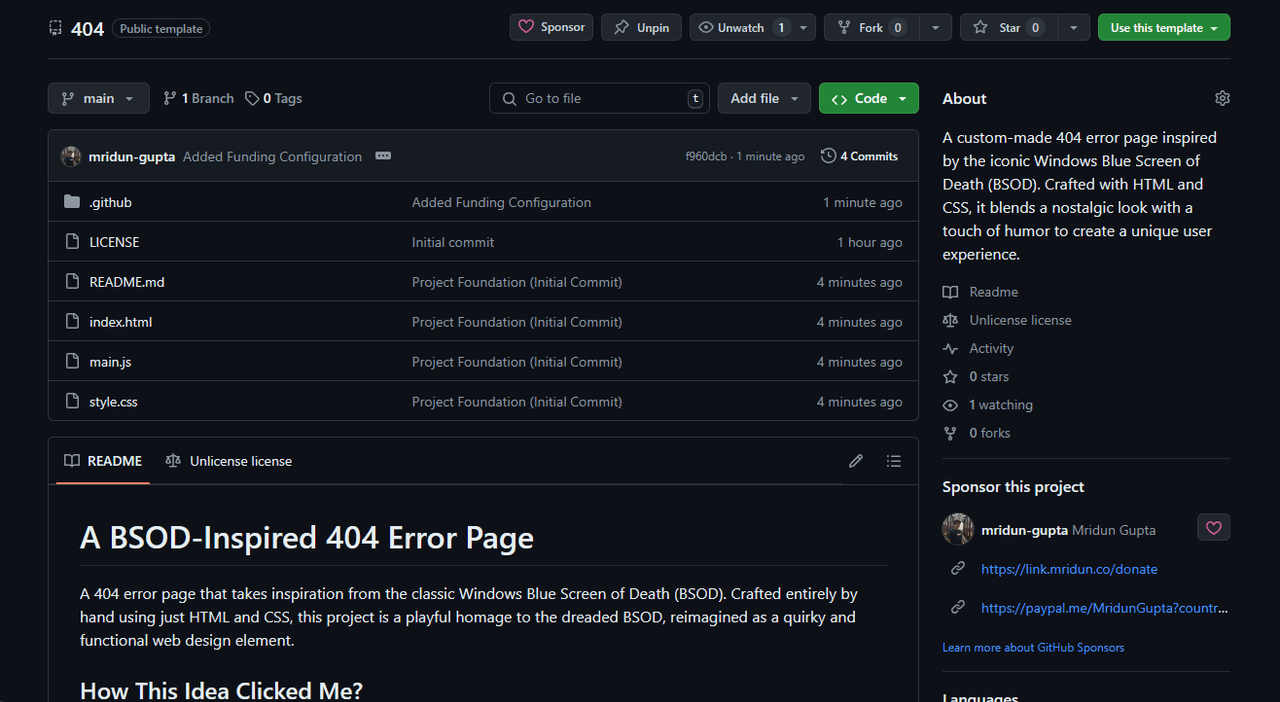Viewport: 1280px width, 702px height.
Task: Open the Add file dropdown
Action: pyautogui.click(x=764, y=98)
